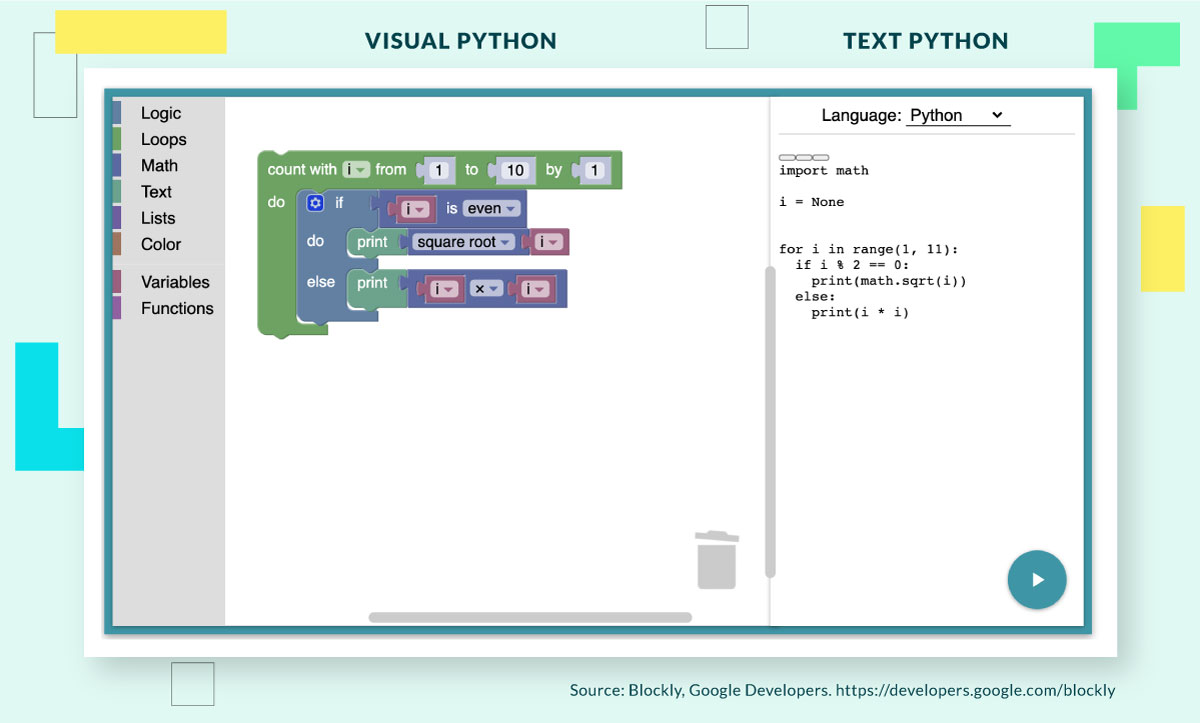Click the 'TEXT PYTHON' heading
Screen dimensions: 1200x723
point(926,41)
